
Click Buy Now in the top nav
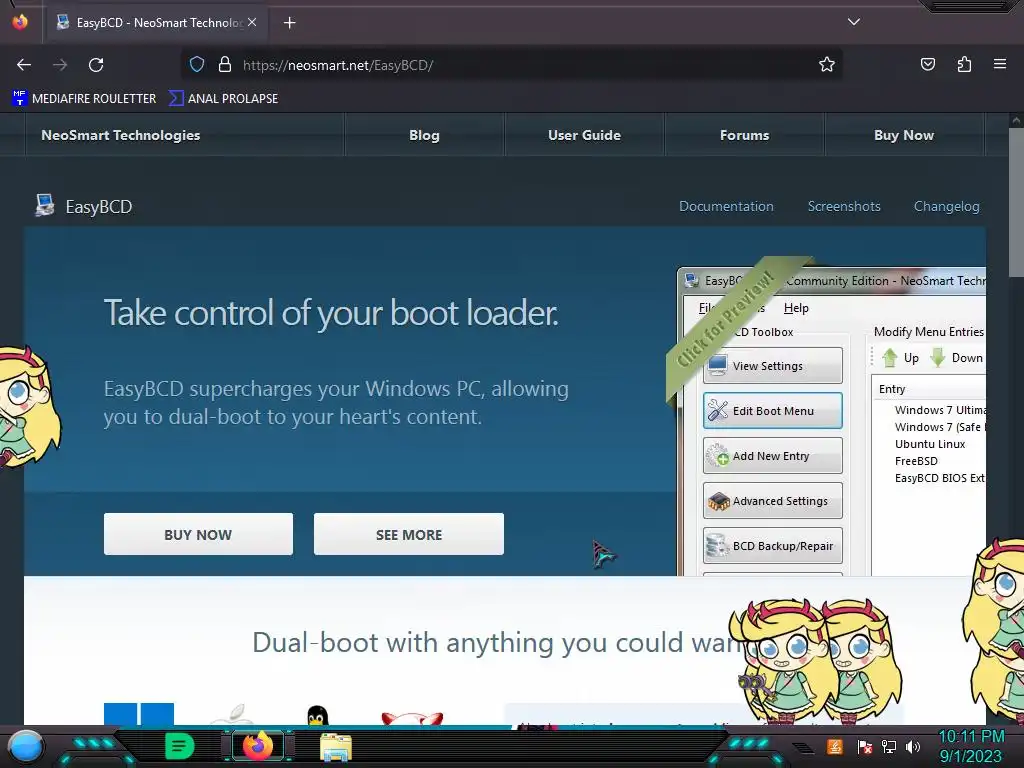904,135
